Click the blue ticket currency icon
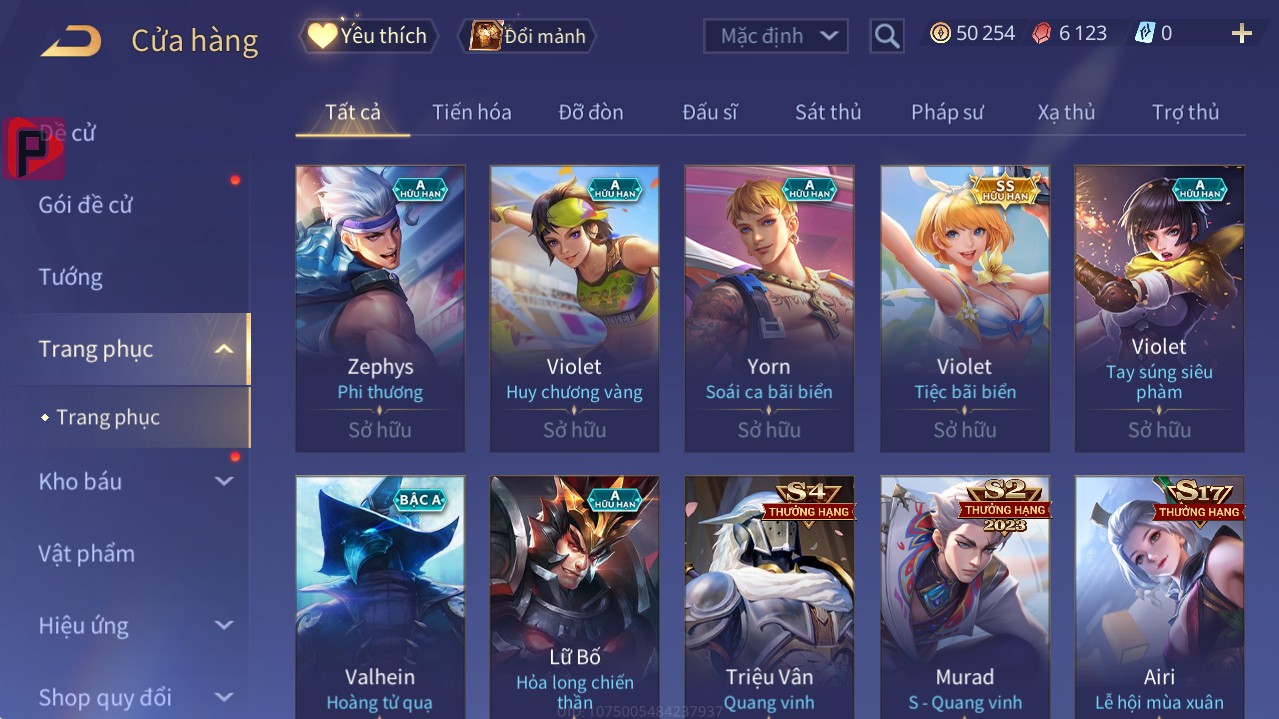This screenshot has width=1279, height=719. click(1144, 33)
